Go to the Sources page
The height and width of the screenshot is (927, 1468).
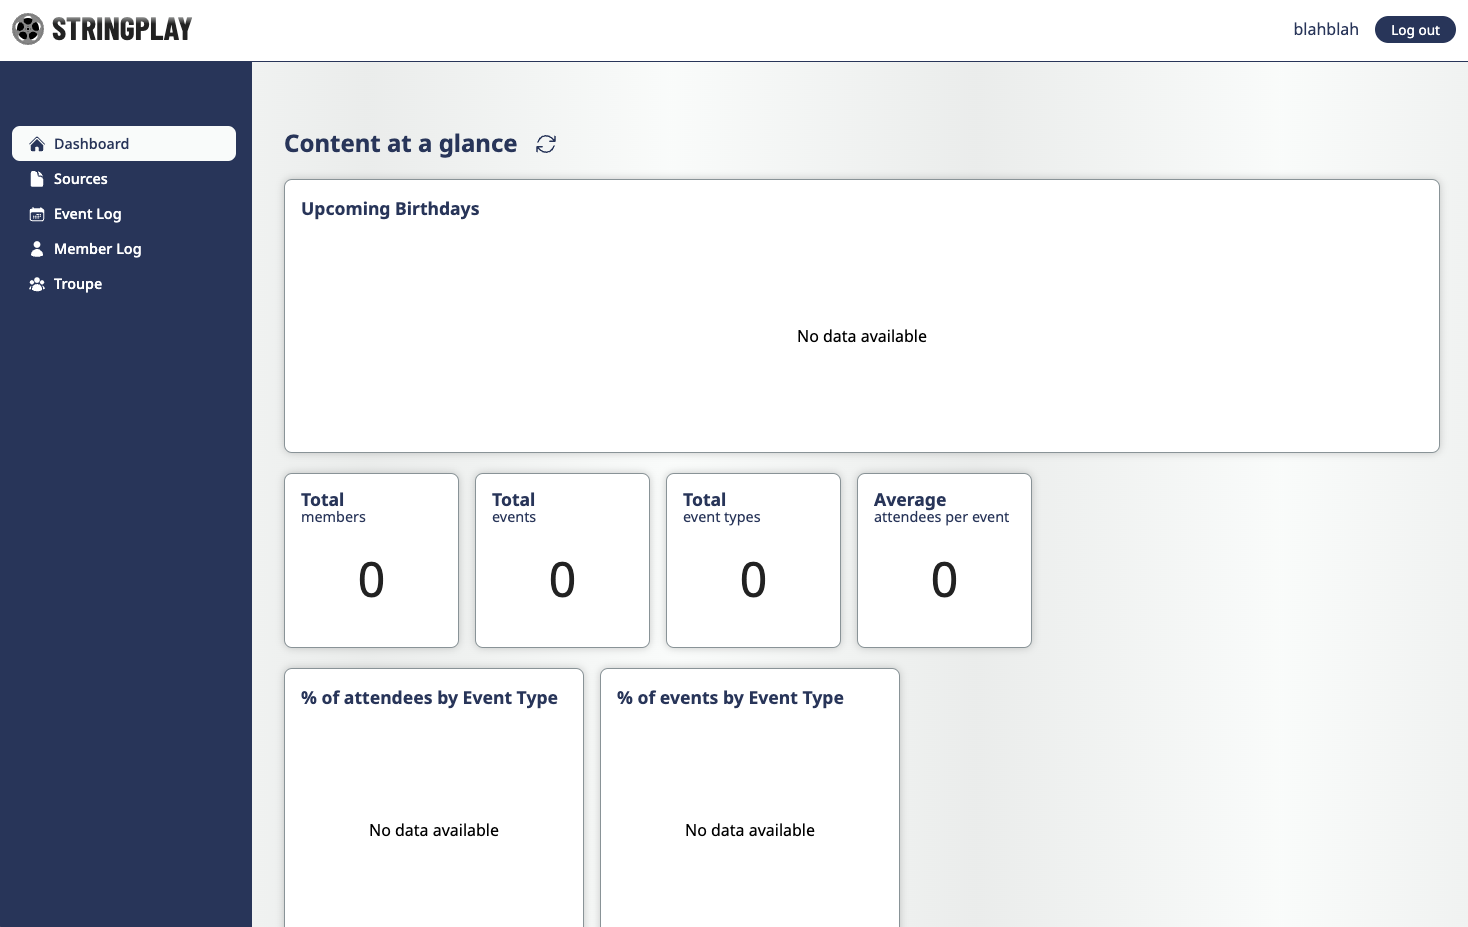pyautogui.click(x=81, y=179)
